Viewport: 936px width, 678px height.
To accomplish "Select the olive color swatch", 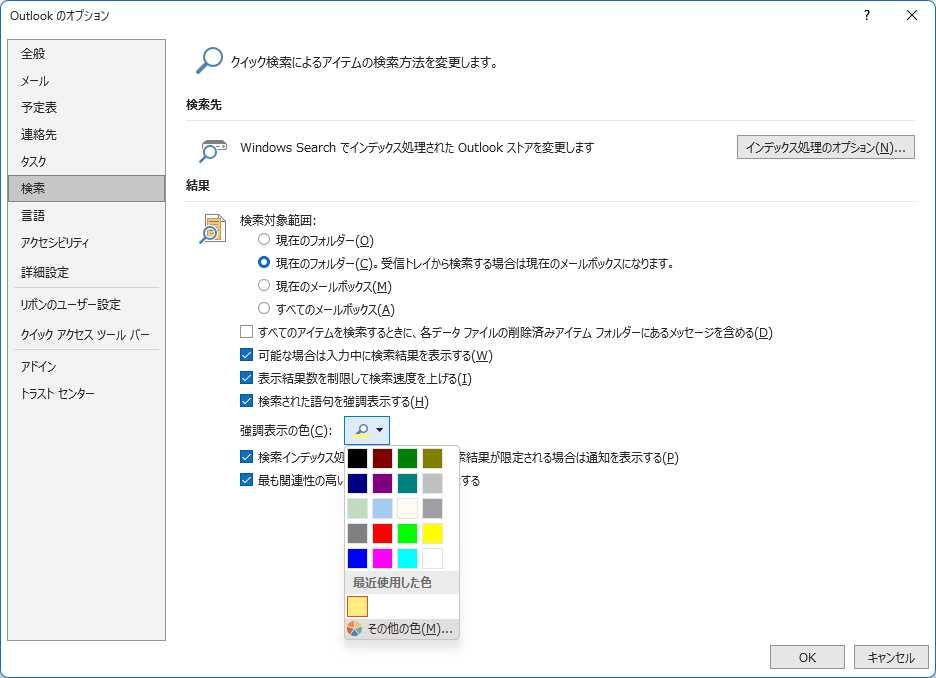I will (x=433, y=458).
